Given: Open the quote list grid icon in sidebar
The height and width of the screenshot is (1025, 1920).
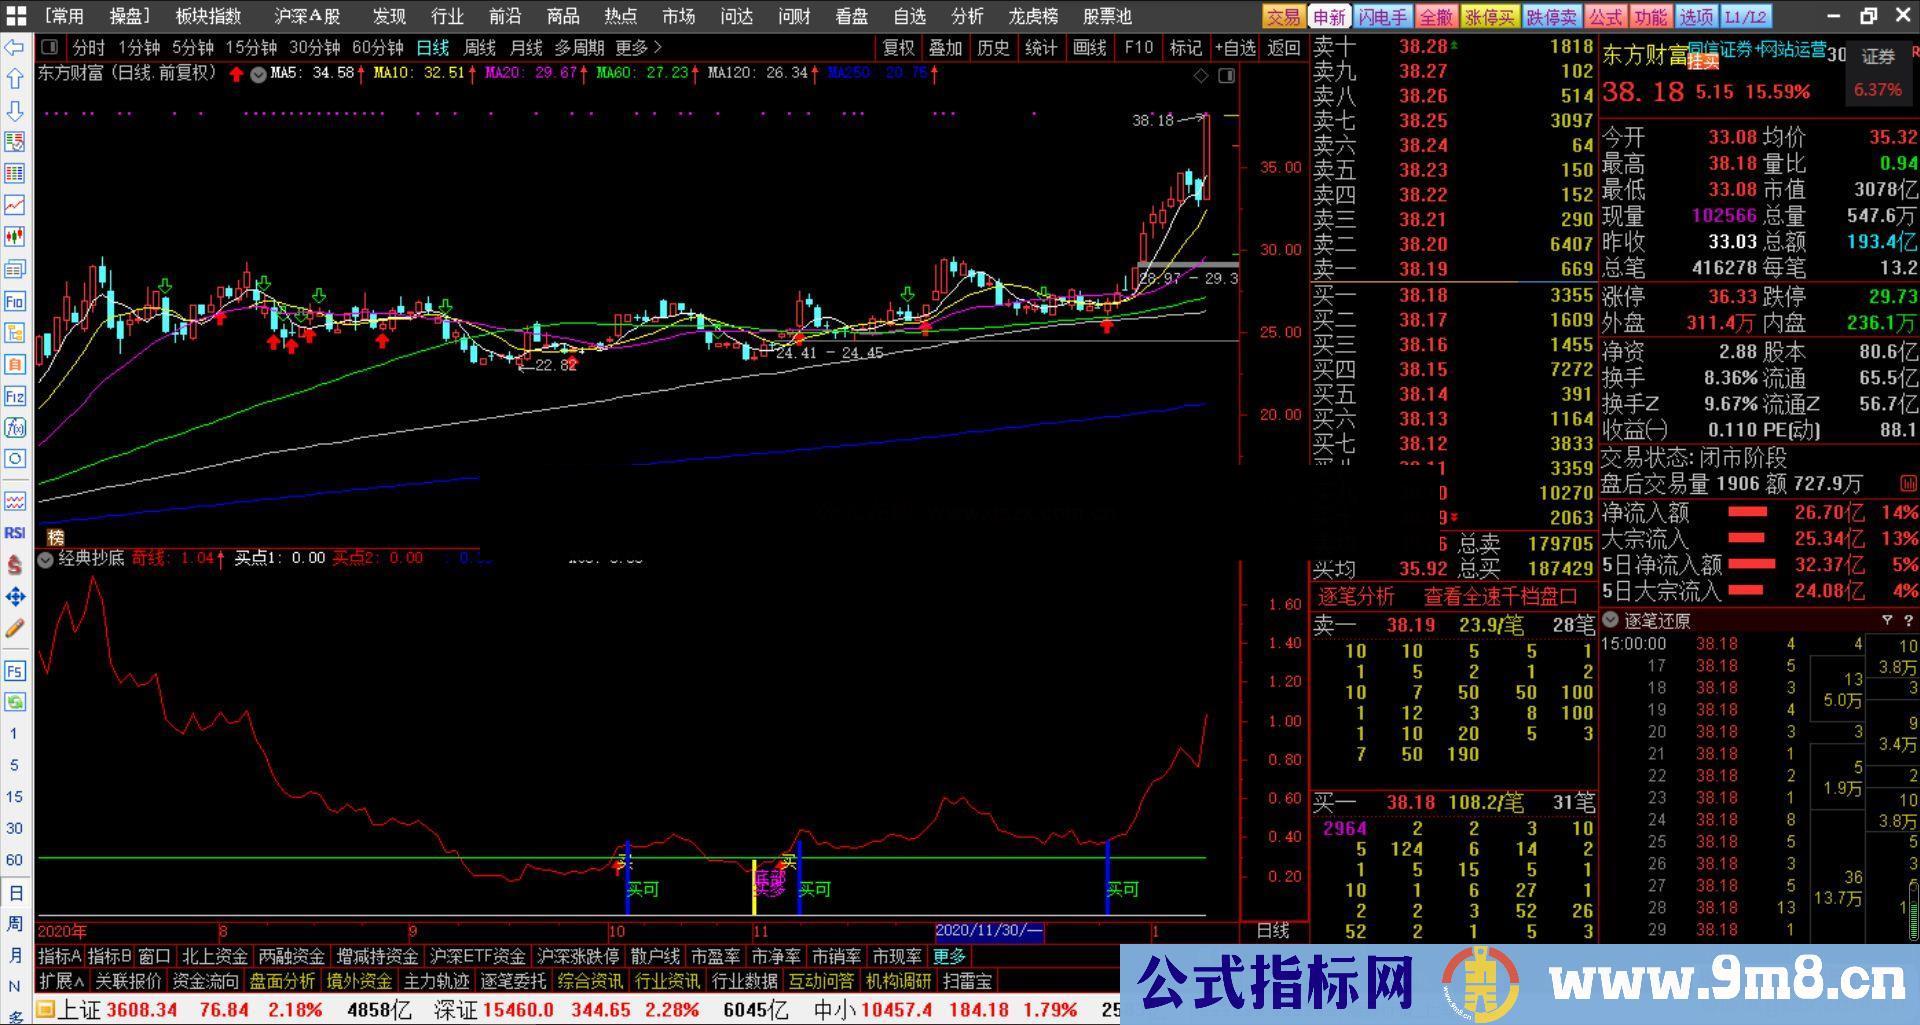Looking at the screenshot, I should tap(14, 174).
